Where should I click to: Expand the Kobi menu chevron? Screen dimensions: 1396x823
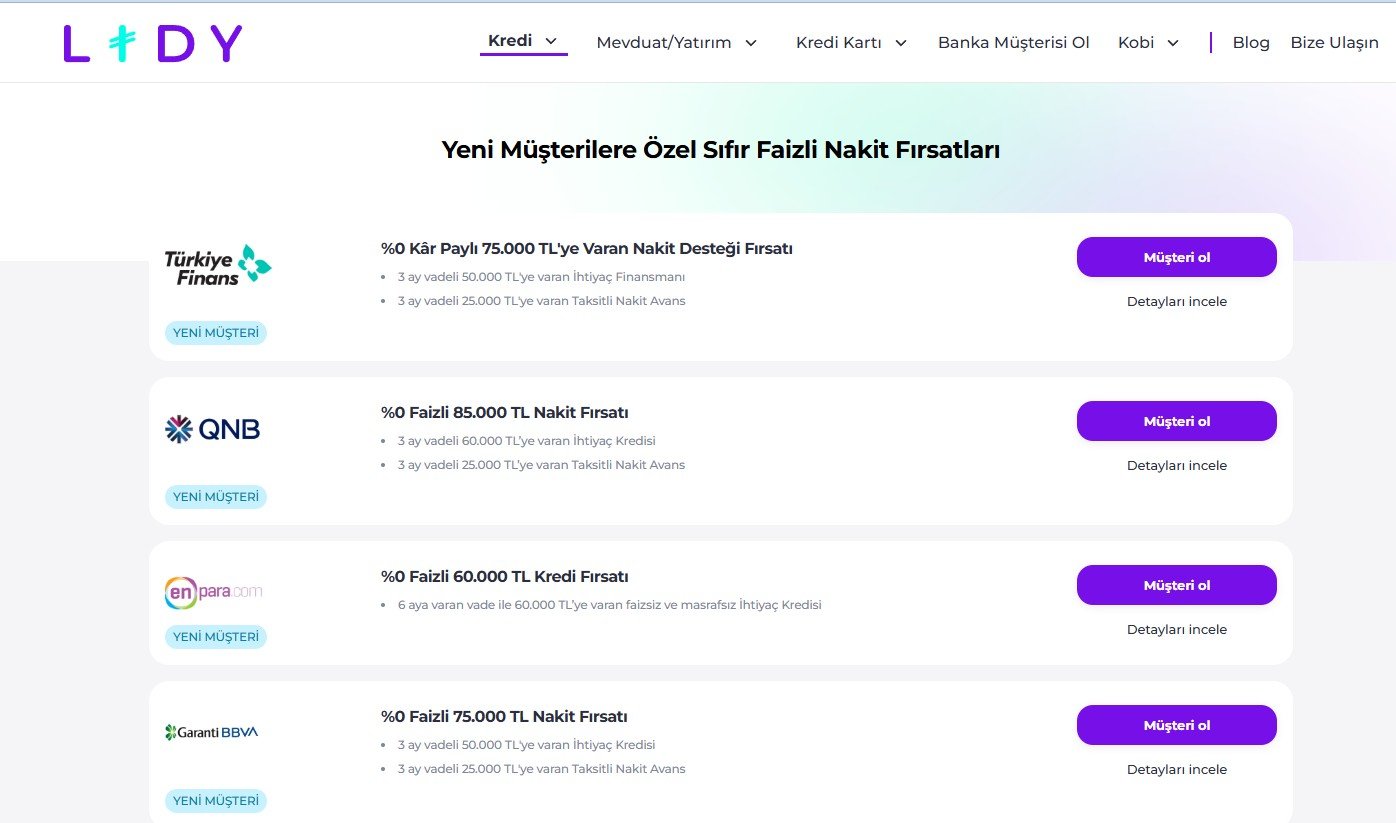pyautogui.click(x=1173, y=43)
